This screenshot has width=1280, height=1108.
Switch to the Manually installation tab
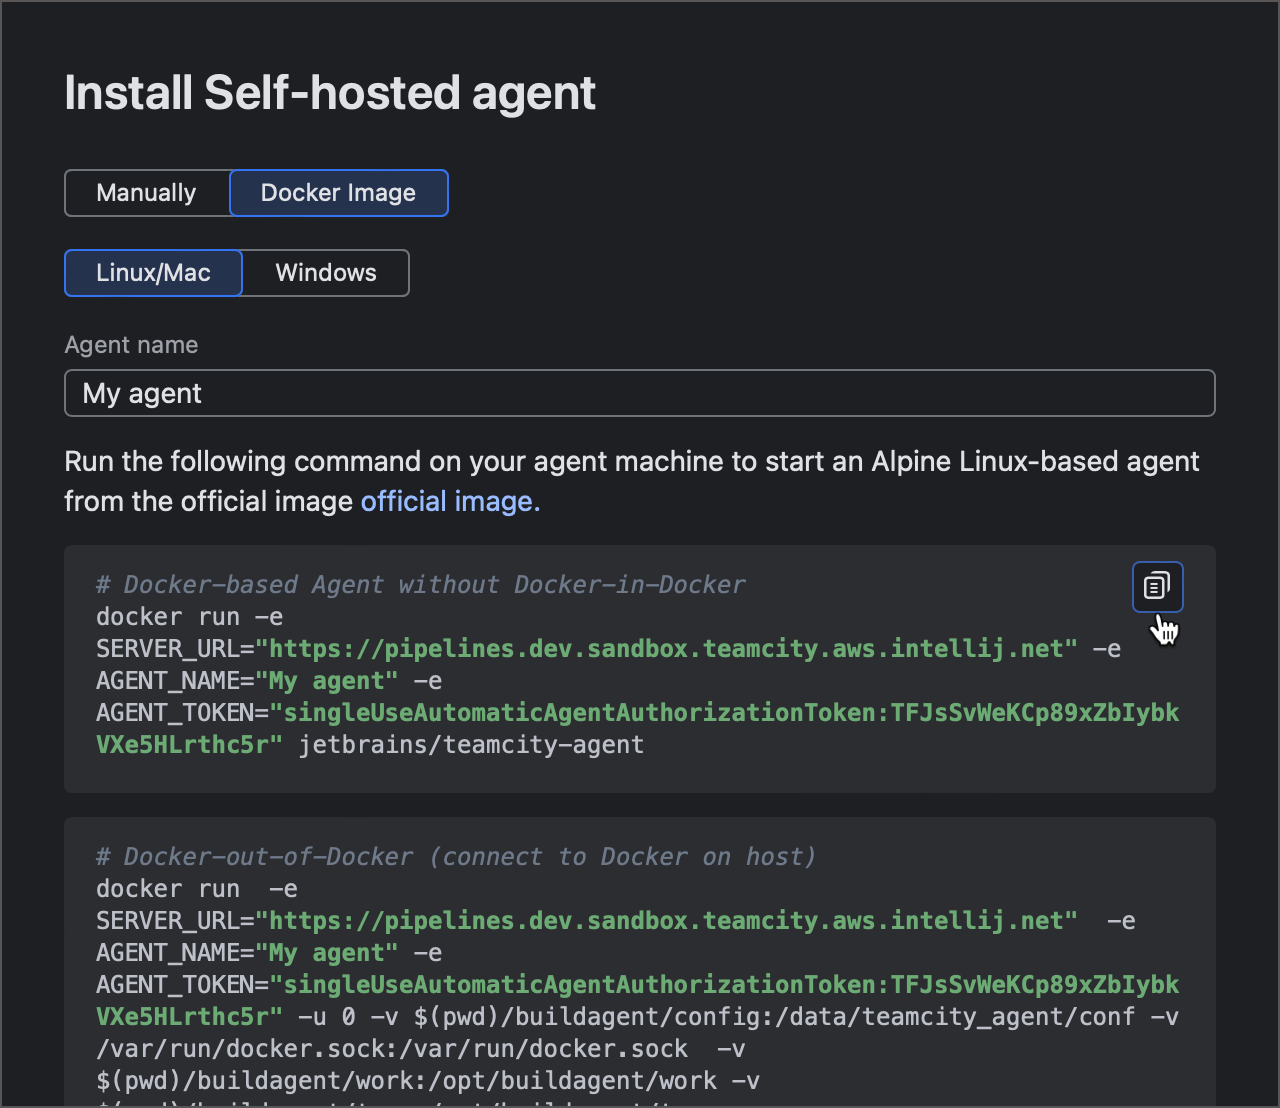click(x=146, y=192)
